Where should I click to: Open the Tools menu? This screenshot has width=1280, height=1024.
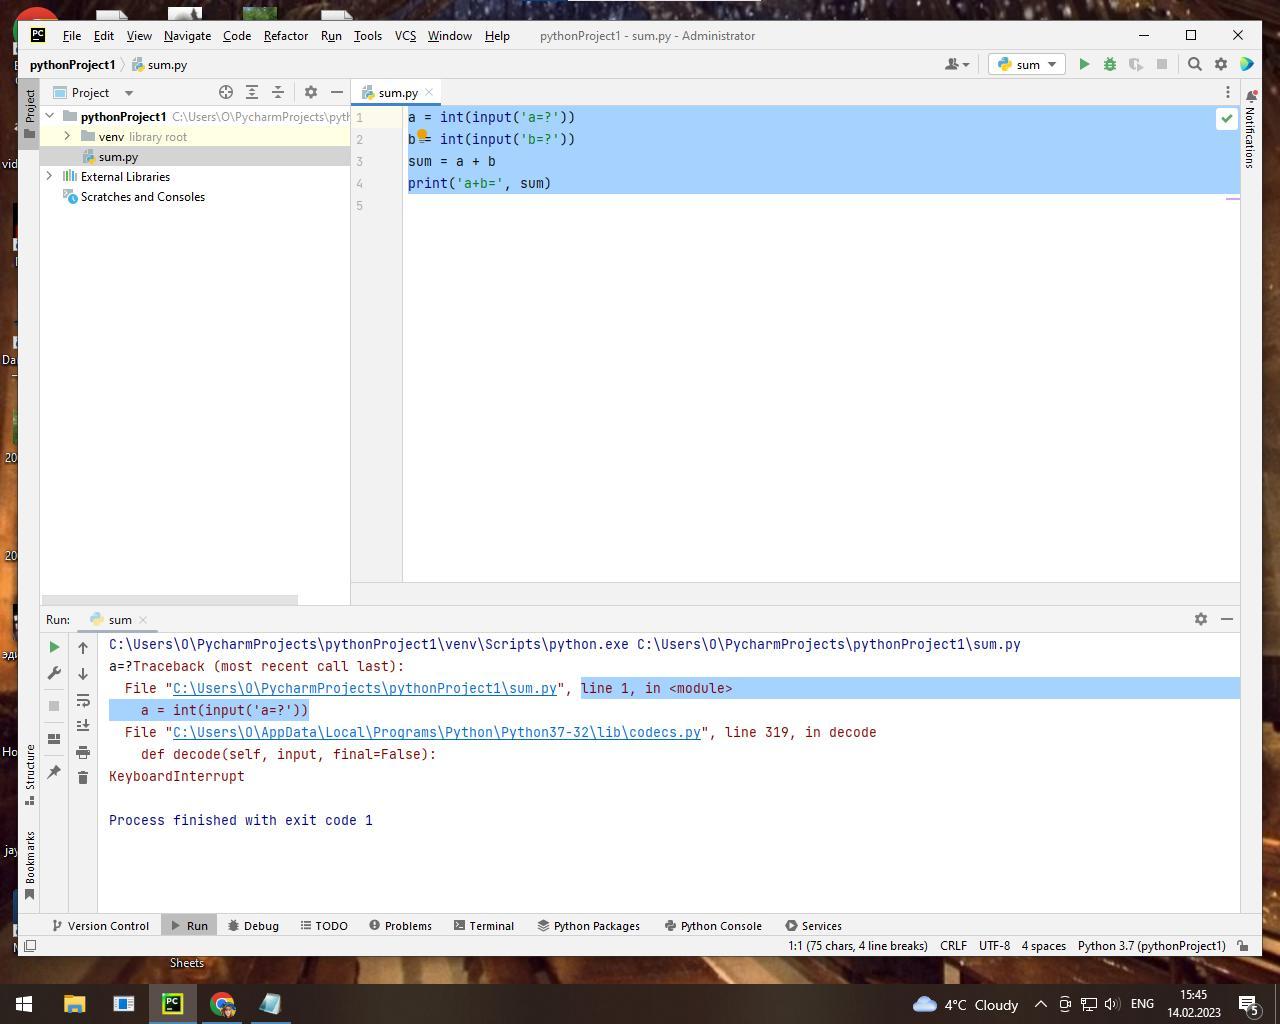point(367,35)
